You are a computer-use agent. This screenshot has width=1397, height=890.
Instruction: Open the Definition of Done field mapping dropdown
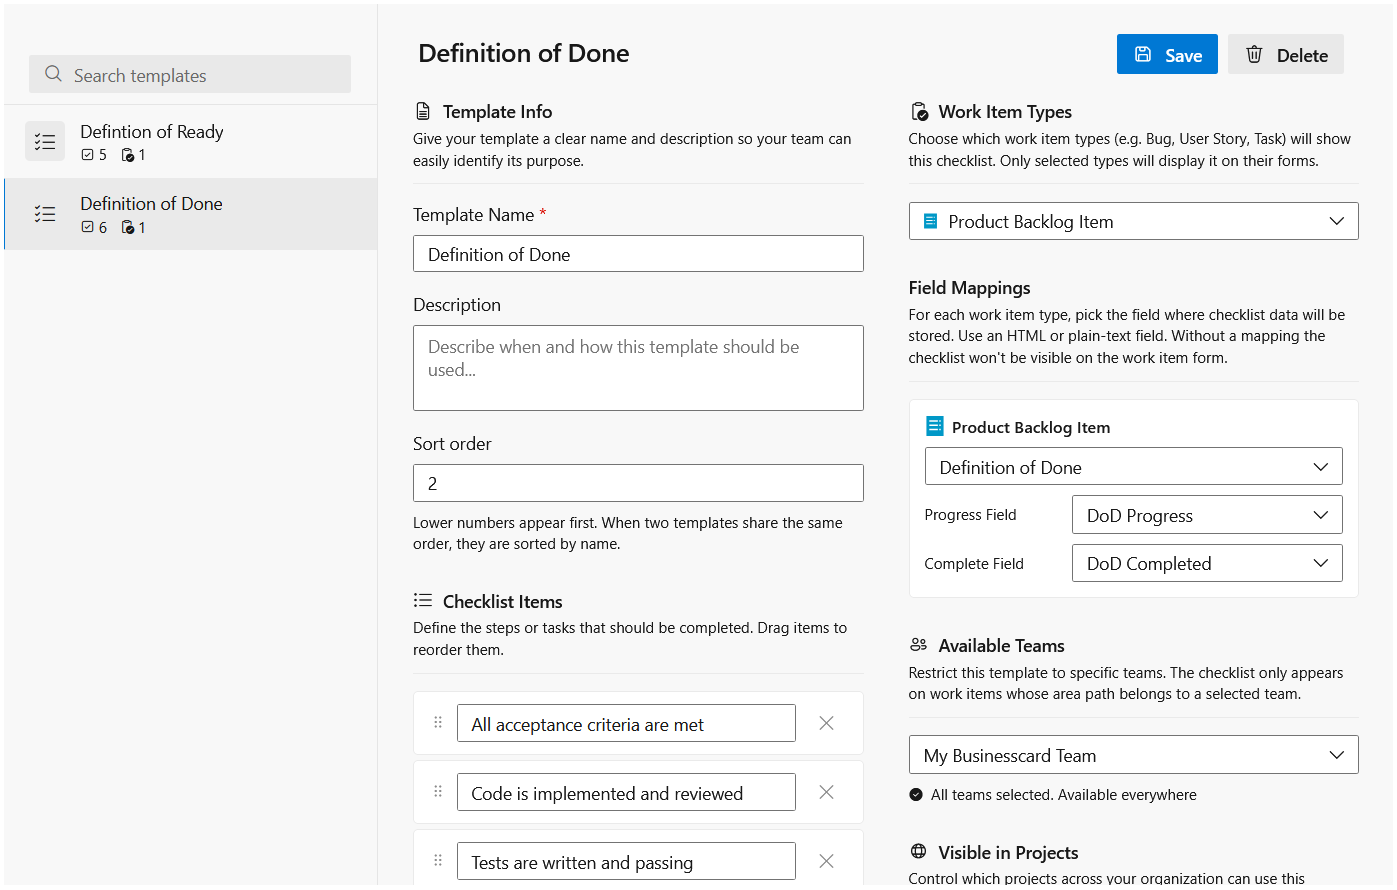[1133, 467]
